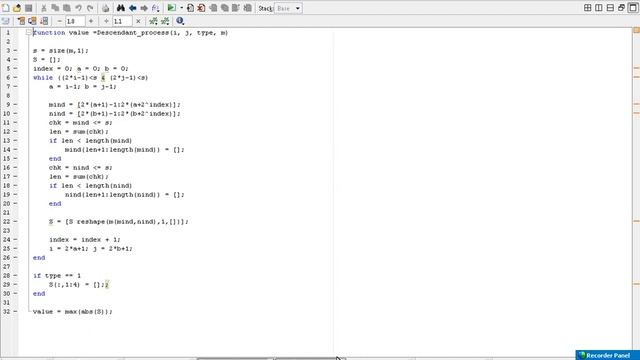
Task: Copy selection using the Copy icon
Action: tap(55, 8)
